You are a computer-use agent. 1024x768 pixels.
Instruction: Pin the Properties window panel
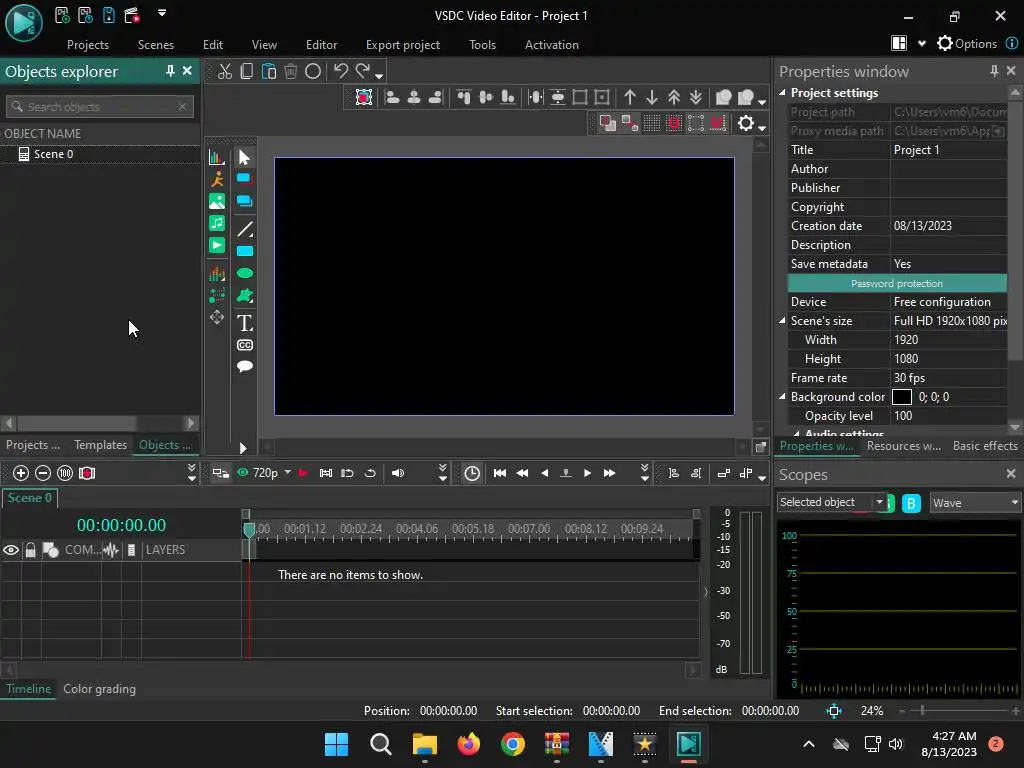coord(994,71)
